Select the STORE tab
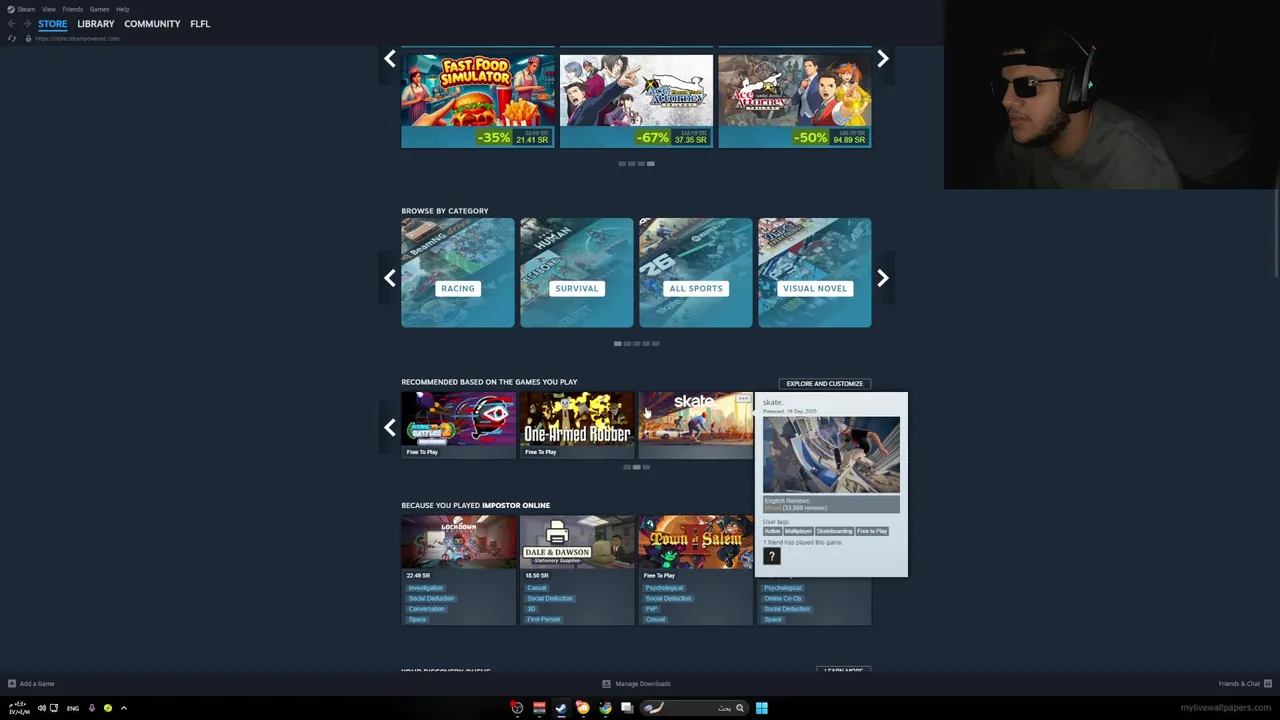This screenshot has width=1280, height=720. coord(53,24)
